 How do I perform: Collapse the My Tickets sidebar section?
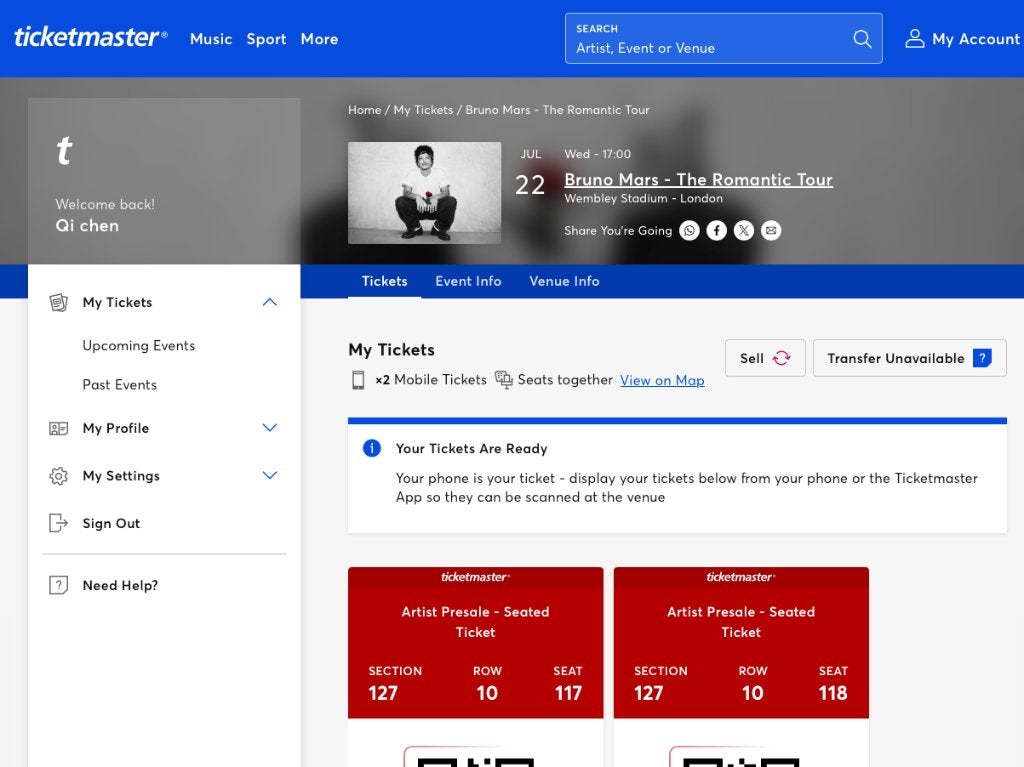pyautogui.click(x=270, y=302)
